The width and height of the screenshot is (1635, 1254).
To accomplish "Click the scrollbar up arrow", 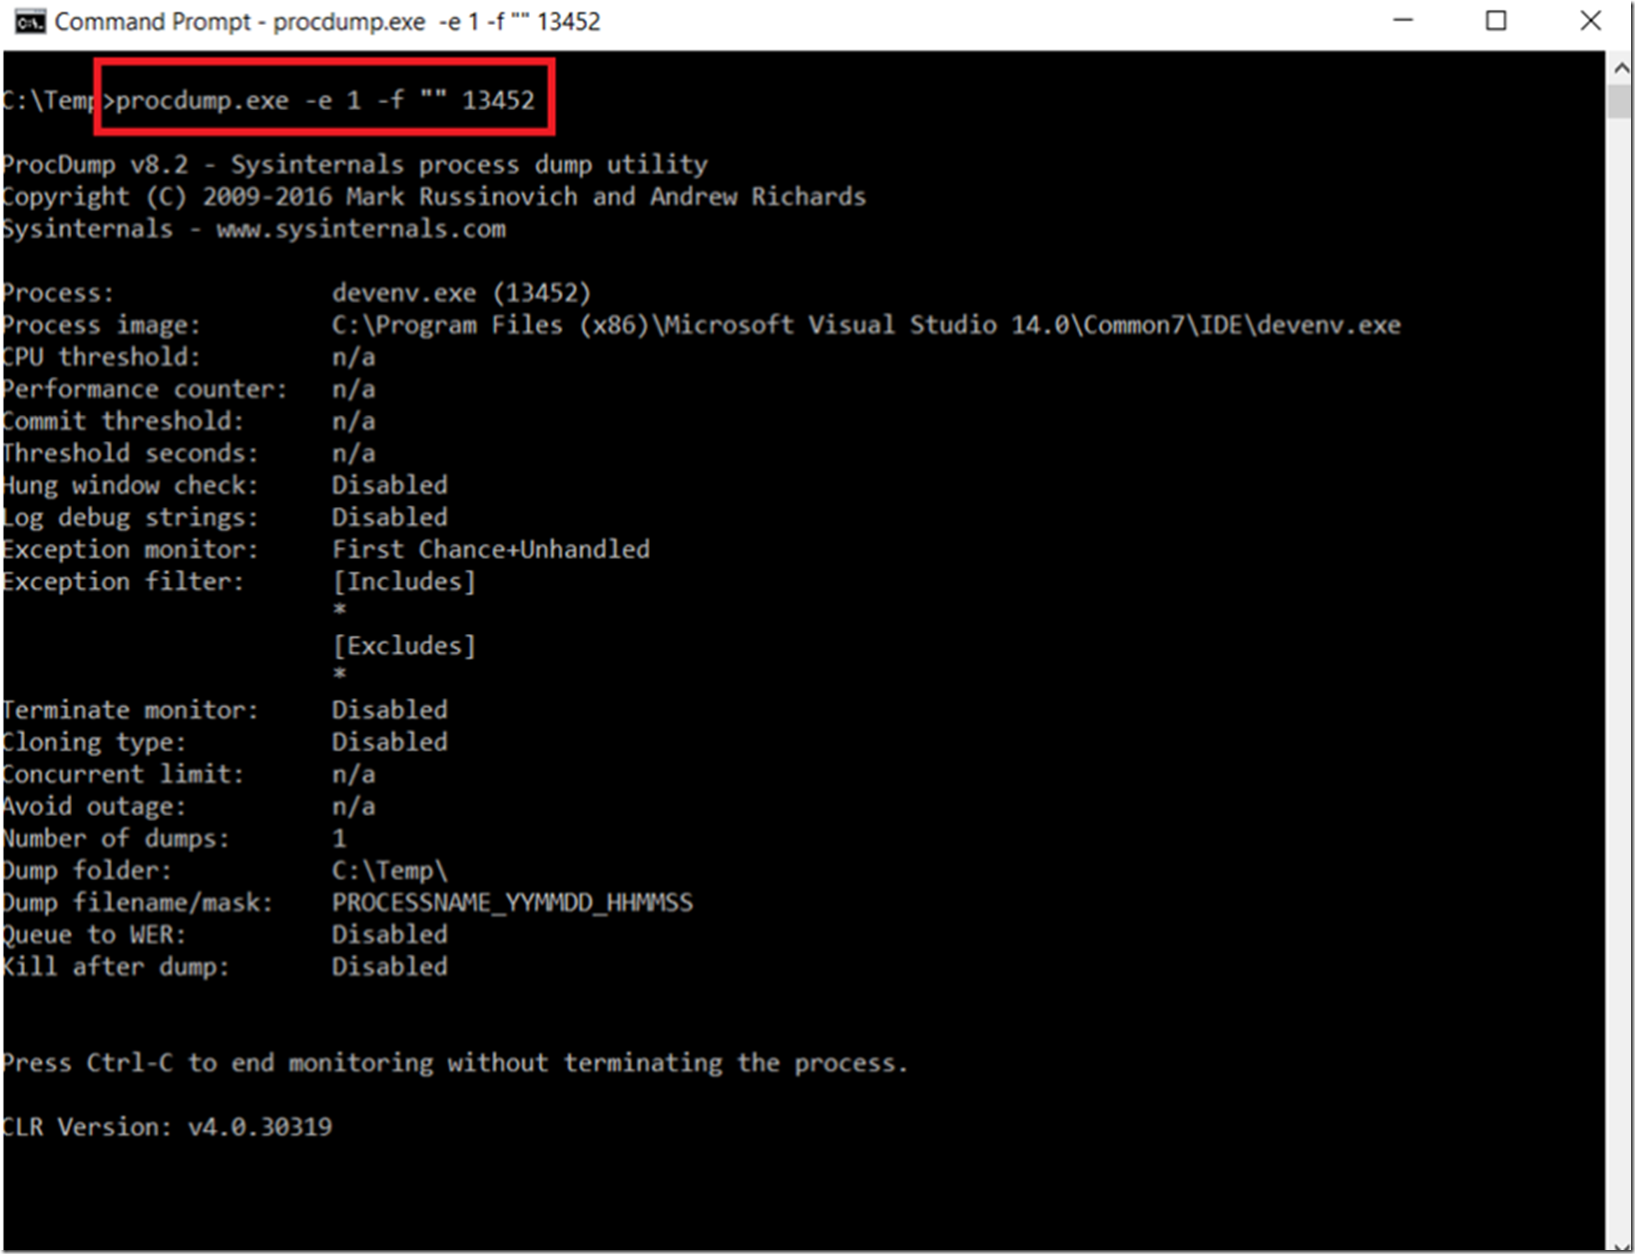I will [1620, 68].
